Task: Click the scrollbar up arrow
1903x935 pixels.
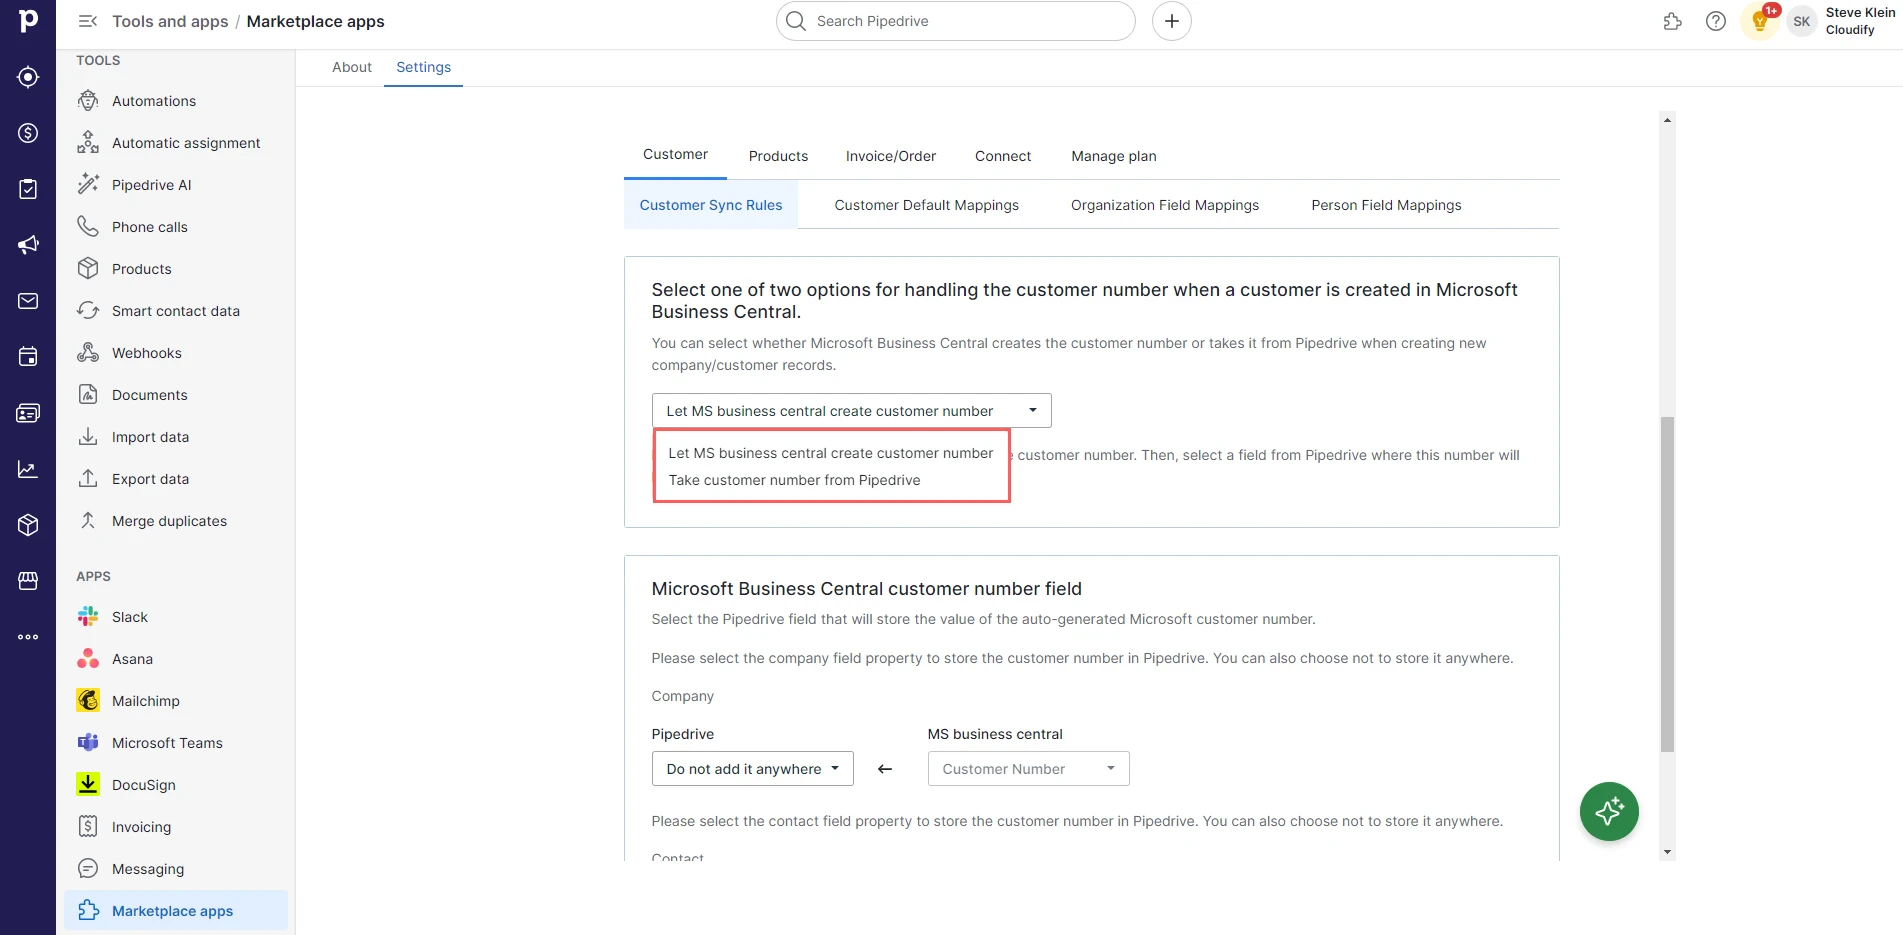Action: click(x=1667, y=120)
